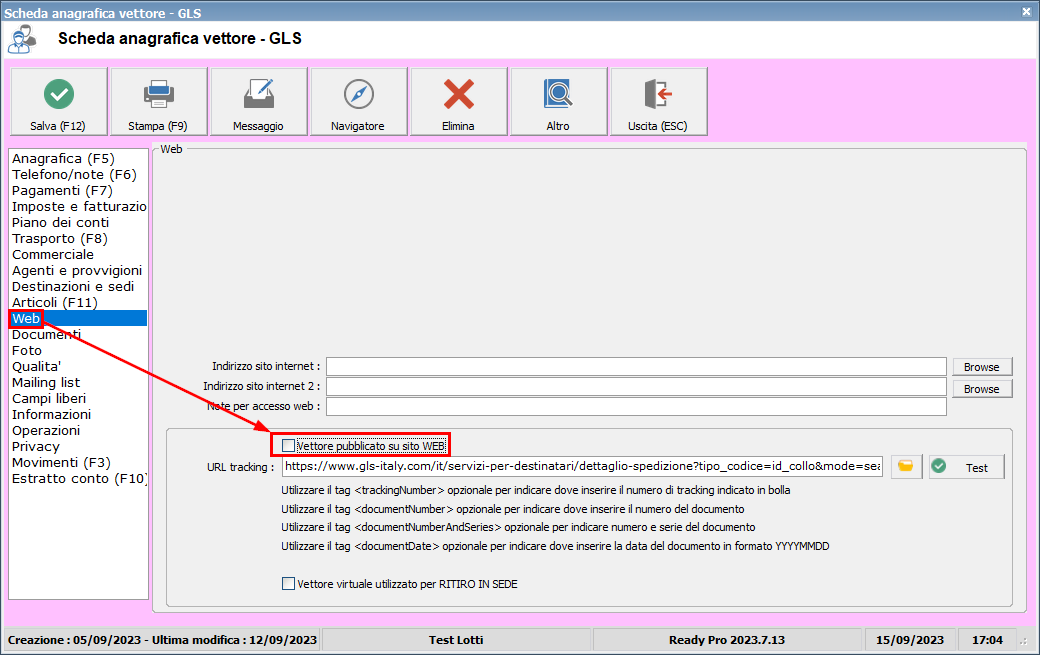The height and width of the screenshot is (655, 1040).
Task: Select Privacy entry in sidebar
Action: [x=78, y=446]
